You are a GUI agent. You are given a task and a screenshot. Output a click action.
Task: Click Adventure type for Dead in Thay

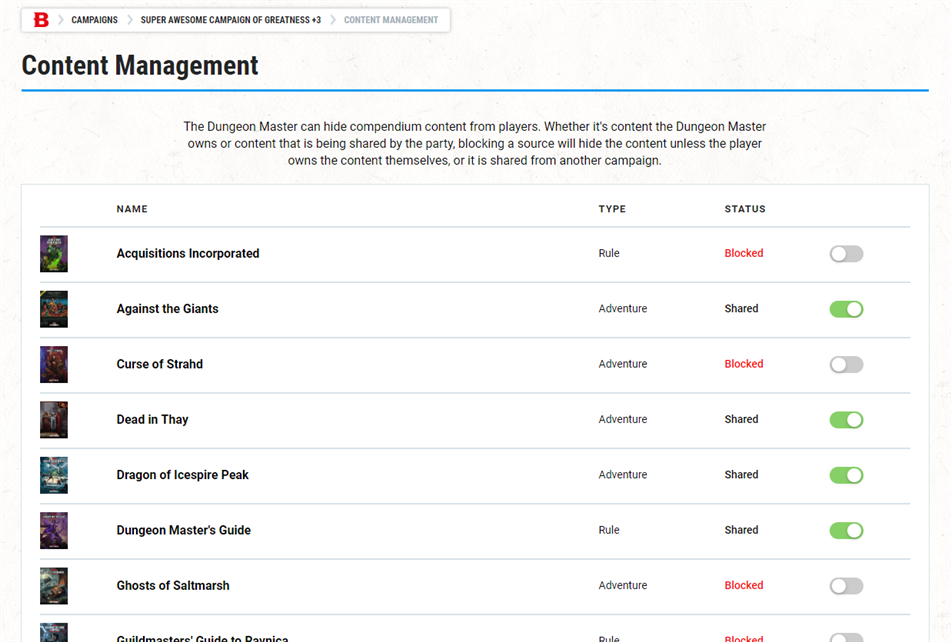[623, 419]
